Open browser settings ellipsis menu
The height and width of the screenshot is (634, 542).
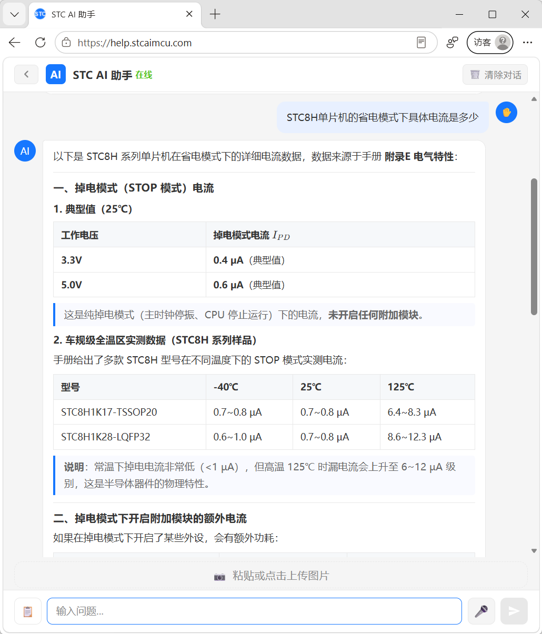click(527, 42)
